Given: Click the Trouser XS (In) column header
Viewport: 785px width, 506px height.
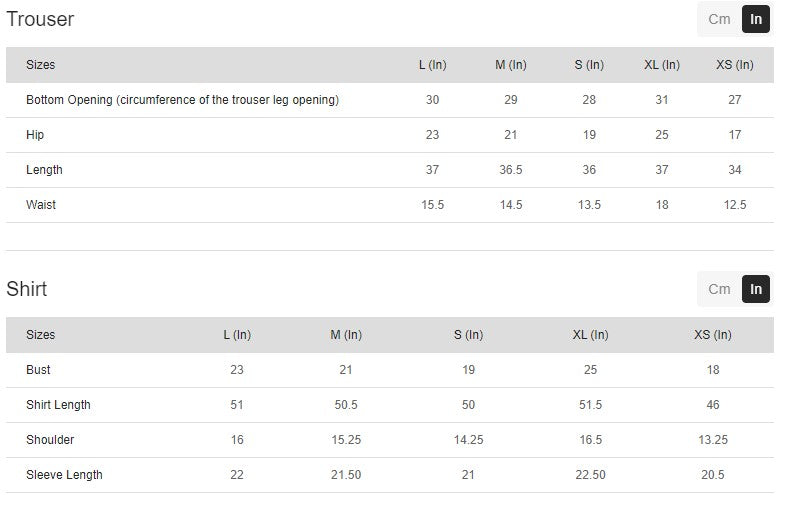Looking at the screenshot, I should [x=735, y=65].
